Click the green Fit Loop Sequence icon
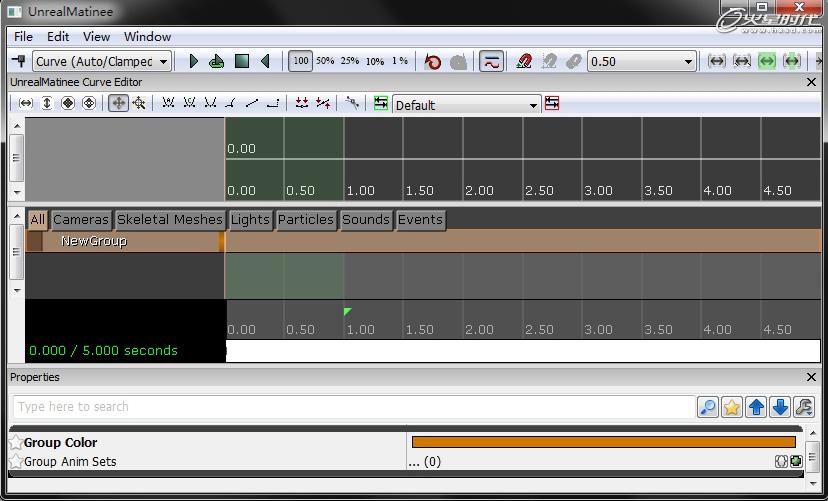828x501 pixels. [792, 61]
